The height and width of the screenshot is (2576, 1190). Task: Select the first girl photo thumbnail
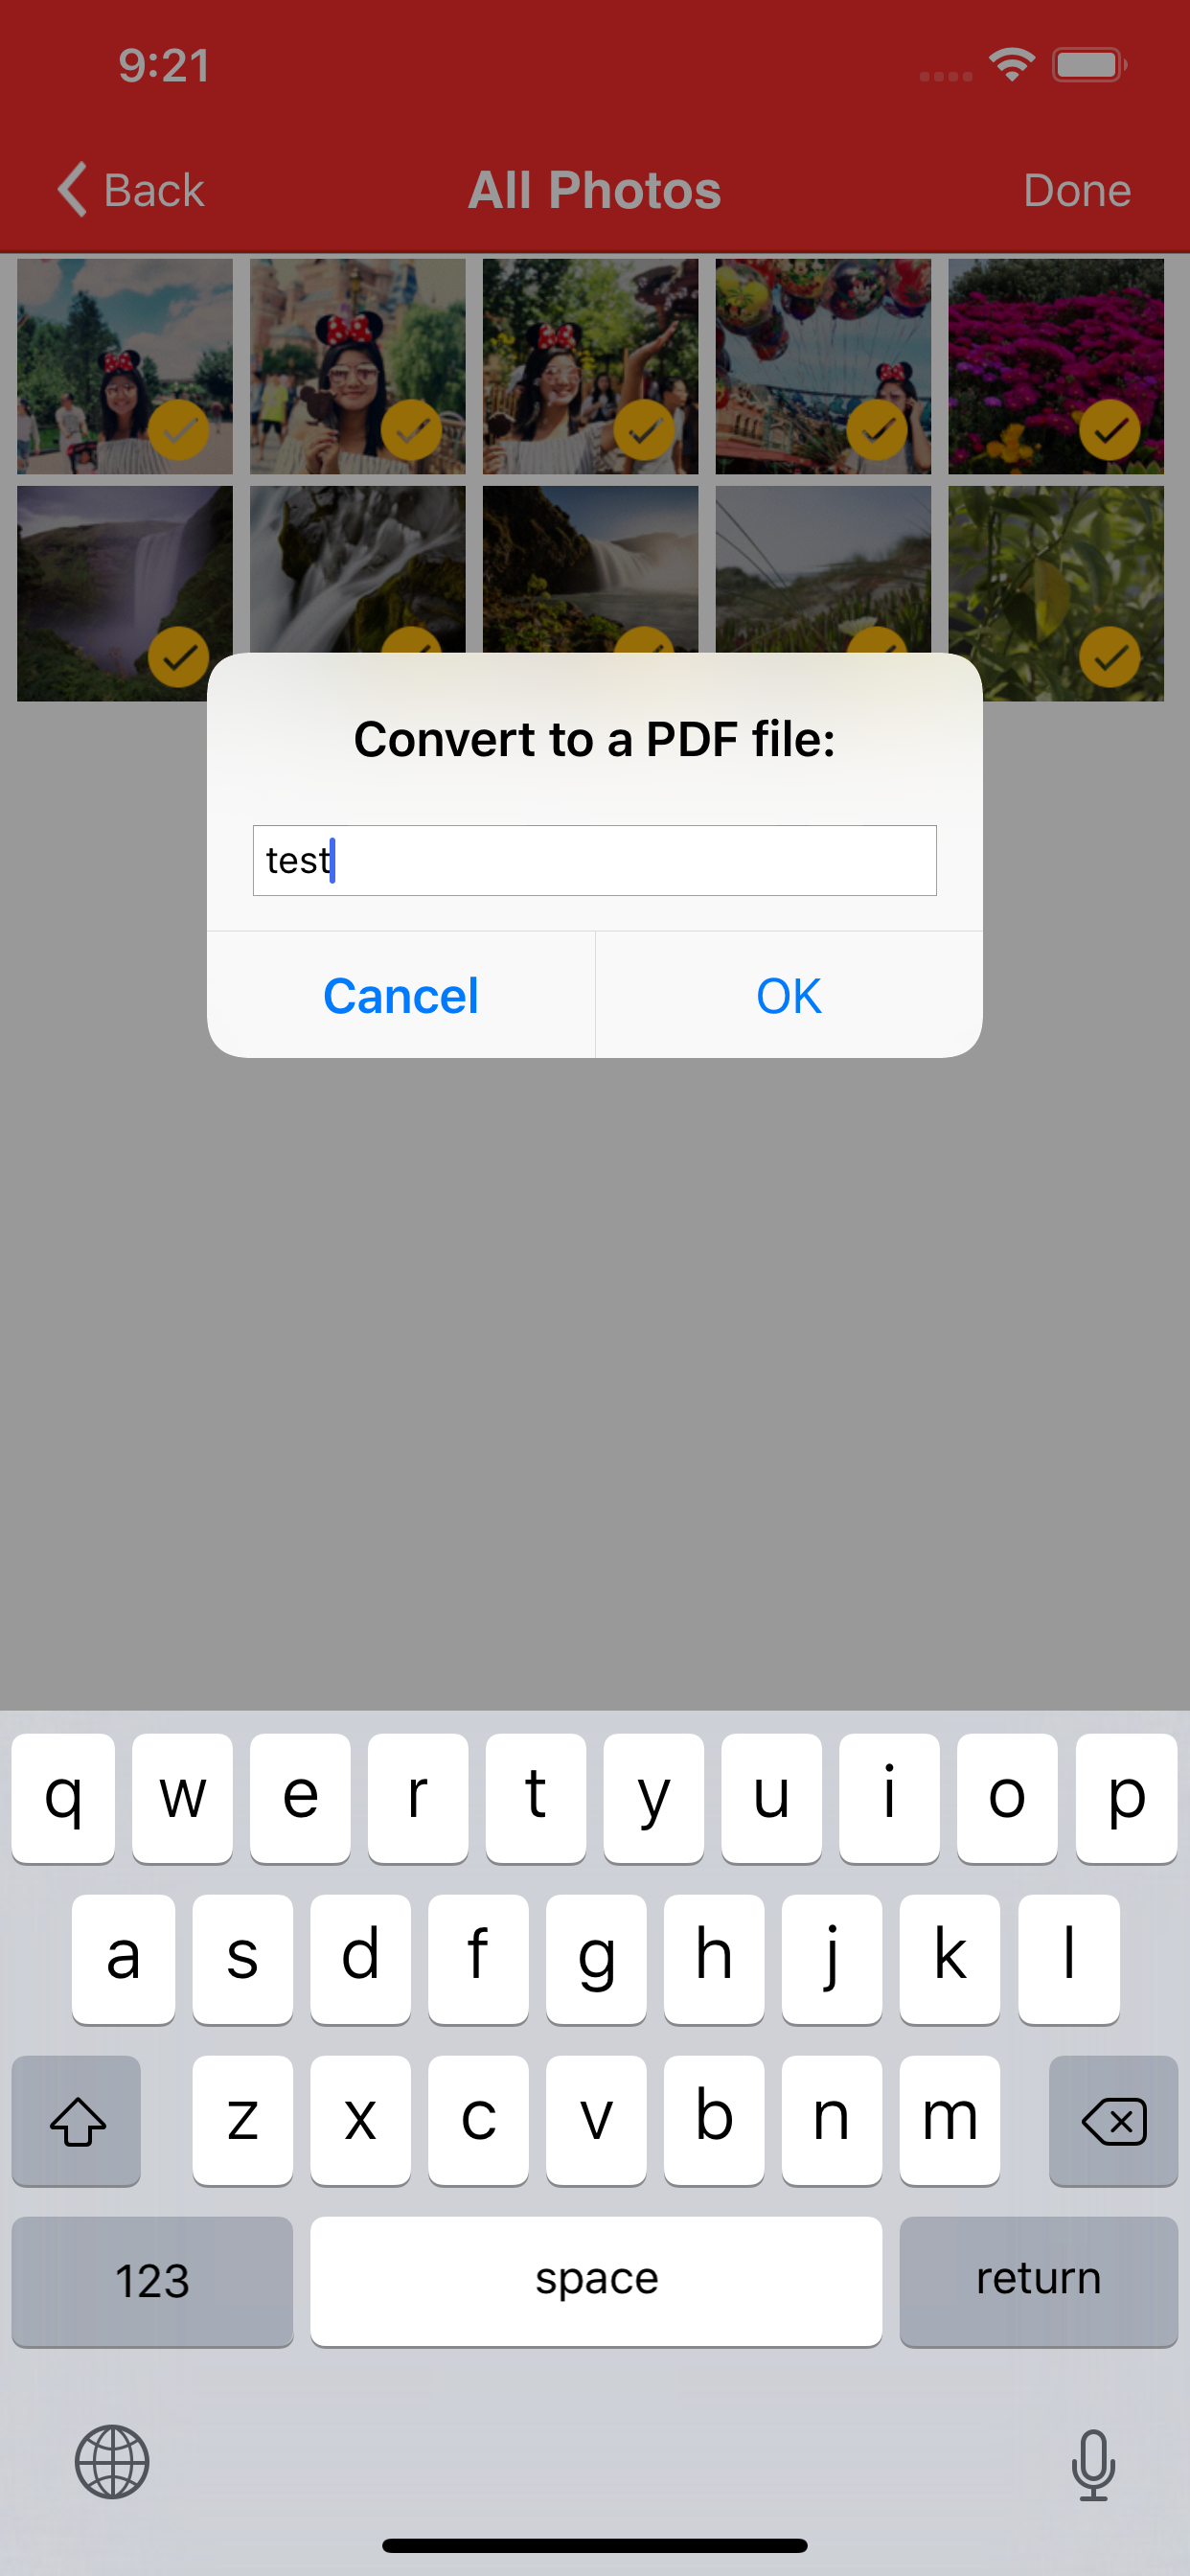[125, 366]
